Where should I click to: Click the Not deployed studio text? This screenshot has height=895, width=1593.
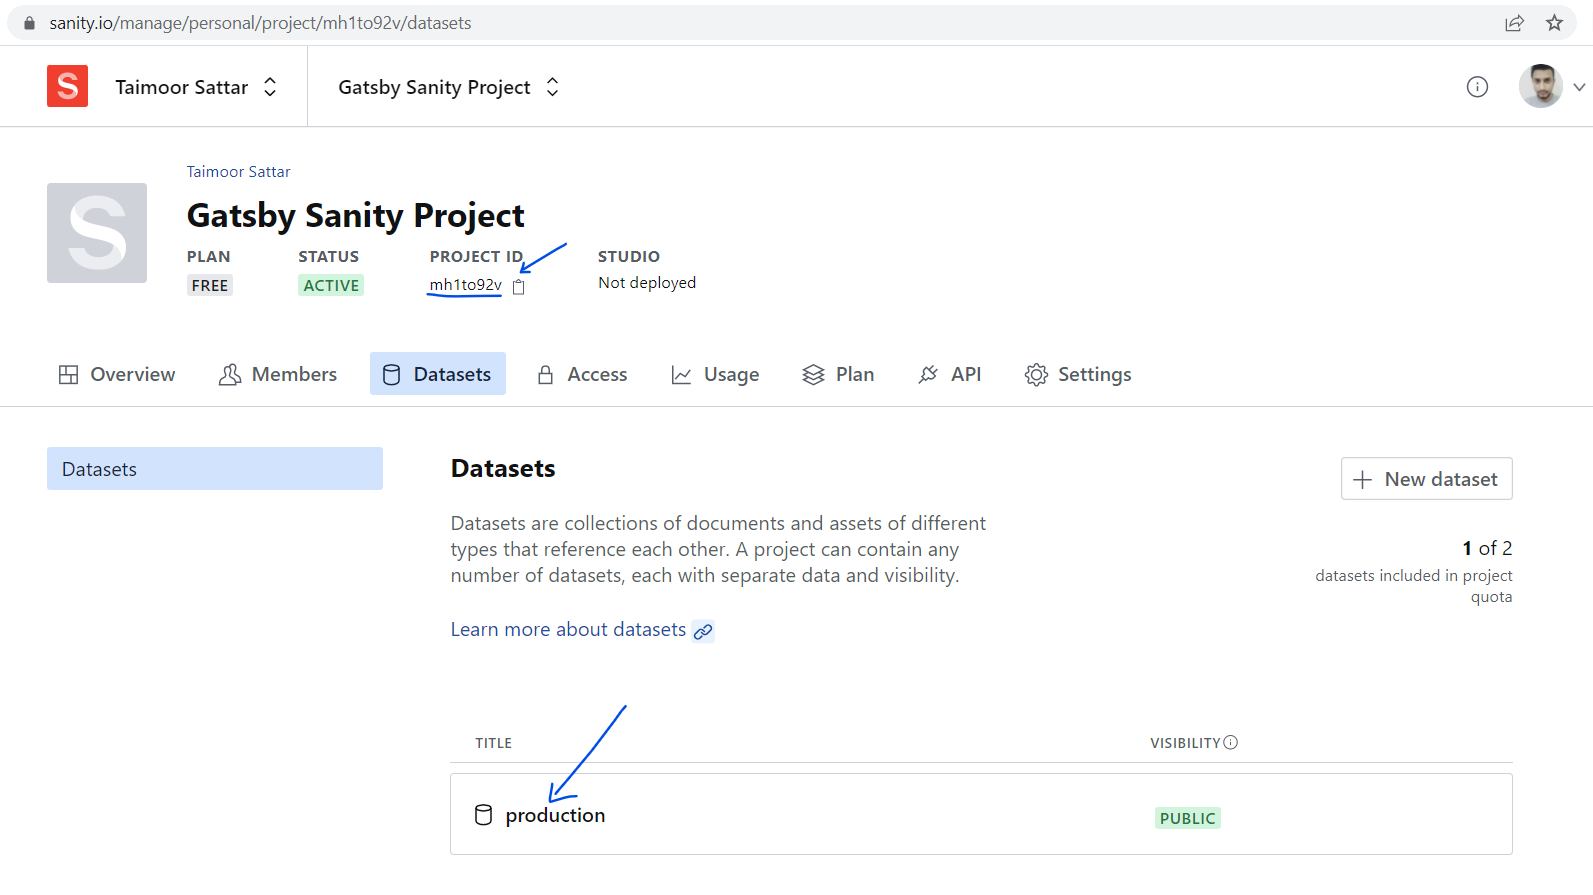coord(647,283)
